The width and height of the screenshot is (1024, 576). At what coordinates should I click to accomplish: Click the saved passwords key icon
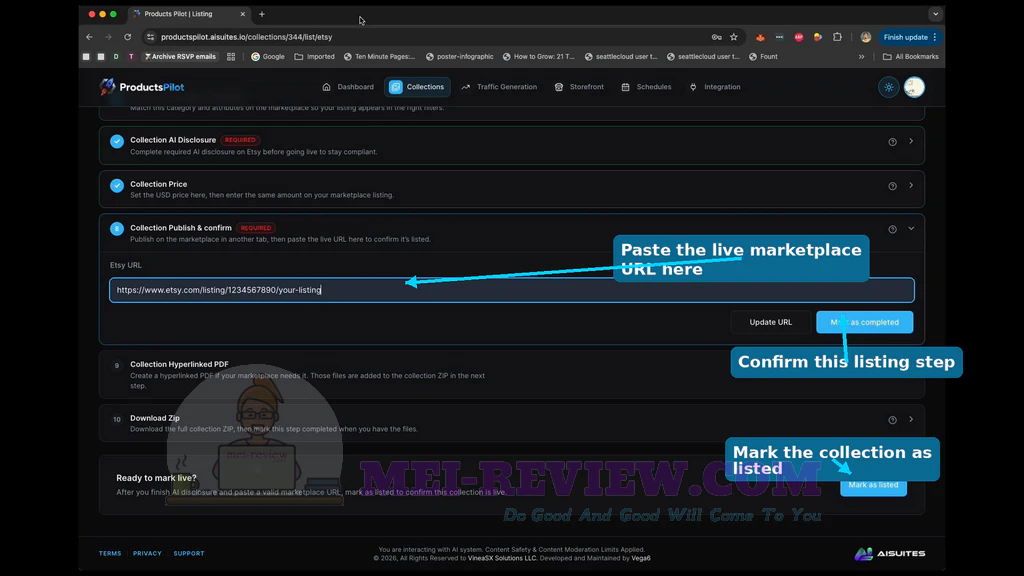(x=716, y=37)
